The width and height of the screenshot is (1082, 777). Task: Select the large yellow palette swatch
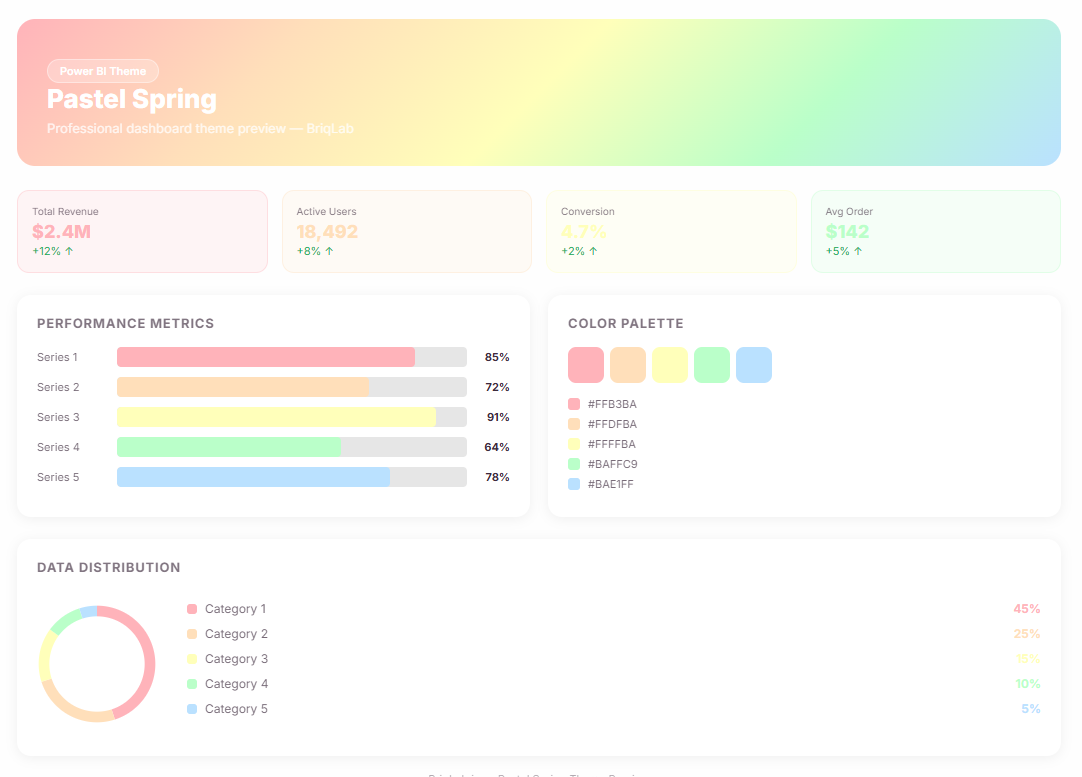670,365
